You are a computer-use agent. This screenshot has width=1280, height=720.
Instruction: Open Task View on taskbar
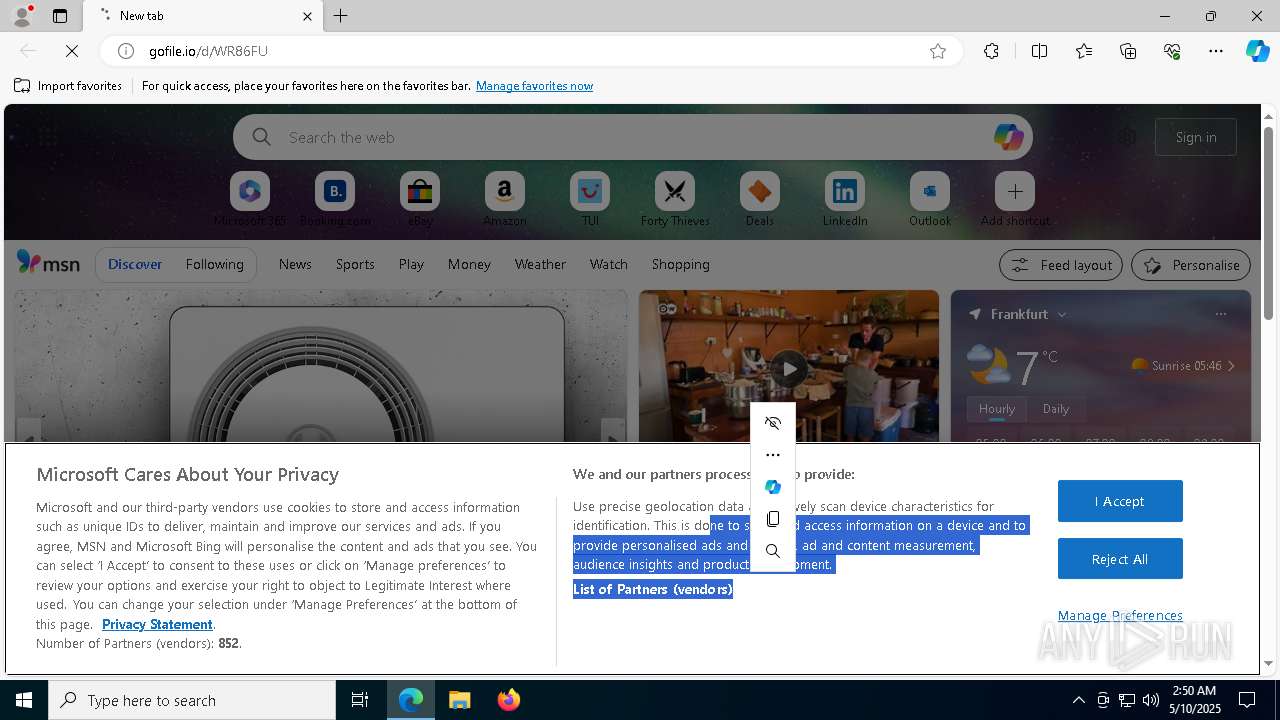pyautogui.click(x=360, y=700)
